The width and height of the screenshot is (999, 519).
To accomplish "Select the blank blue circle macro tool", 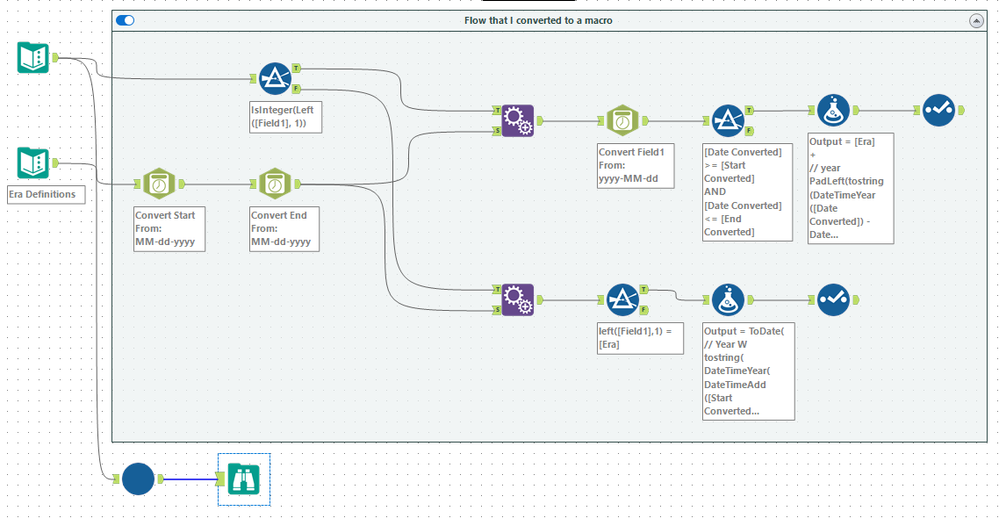I will [138, 479].
